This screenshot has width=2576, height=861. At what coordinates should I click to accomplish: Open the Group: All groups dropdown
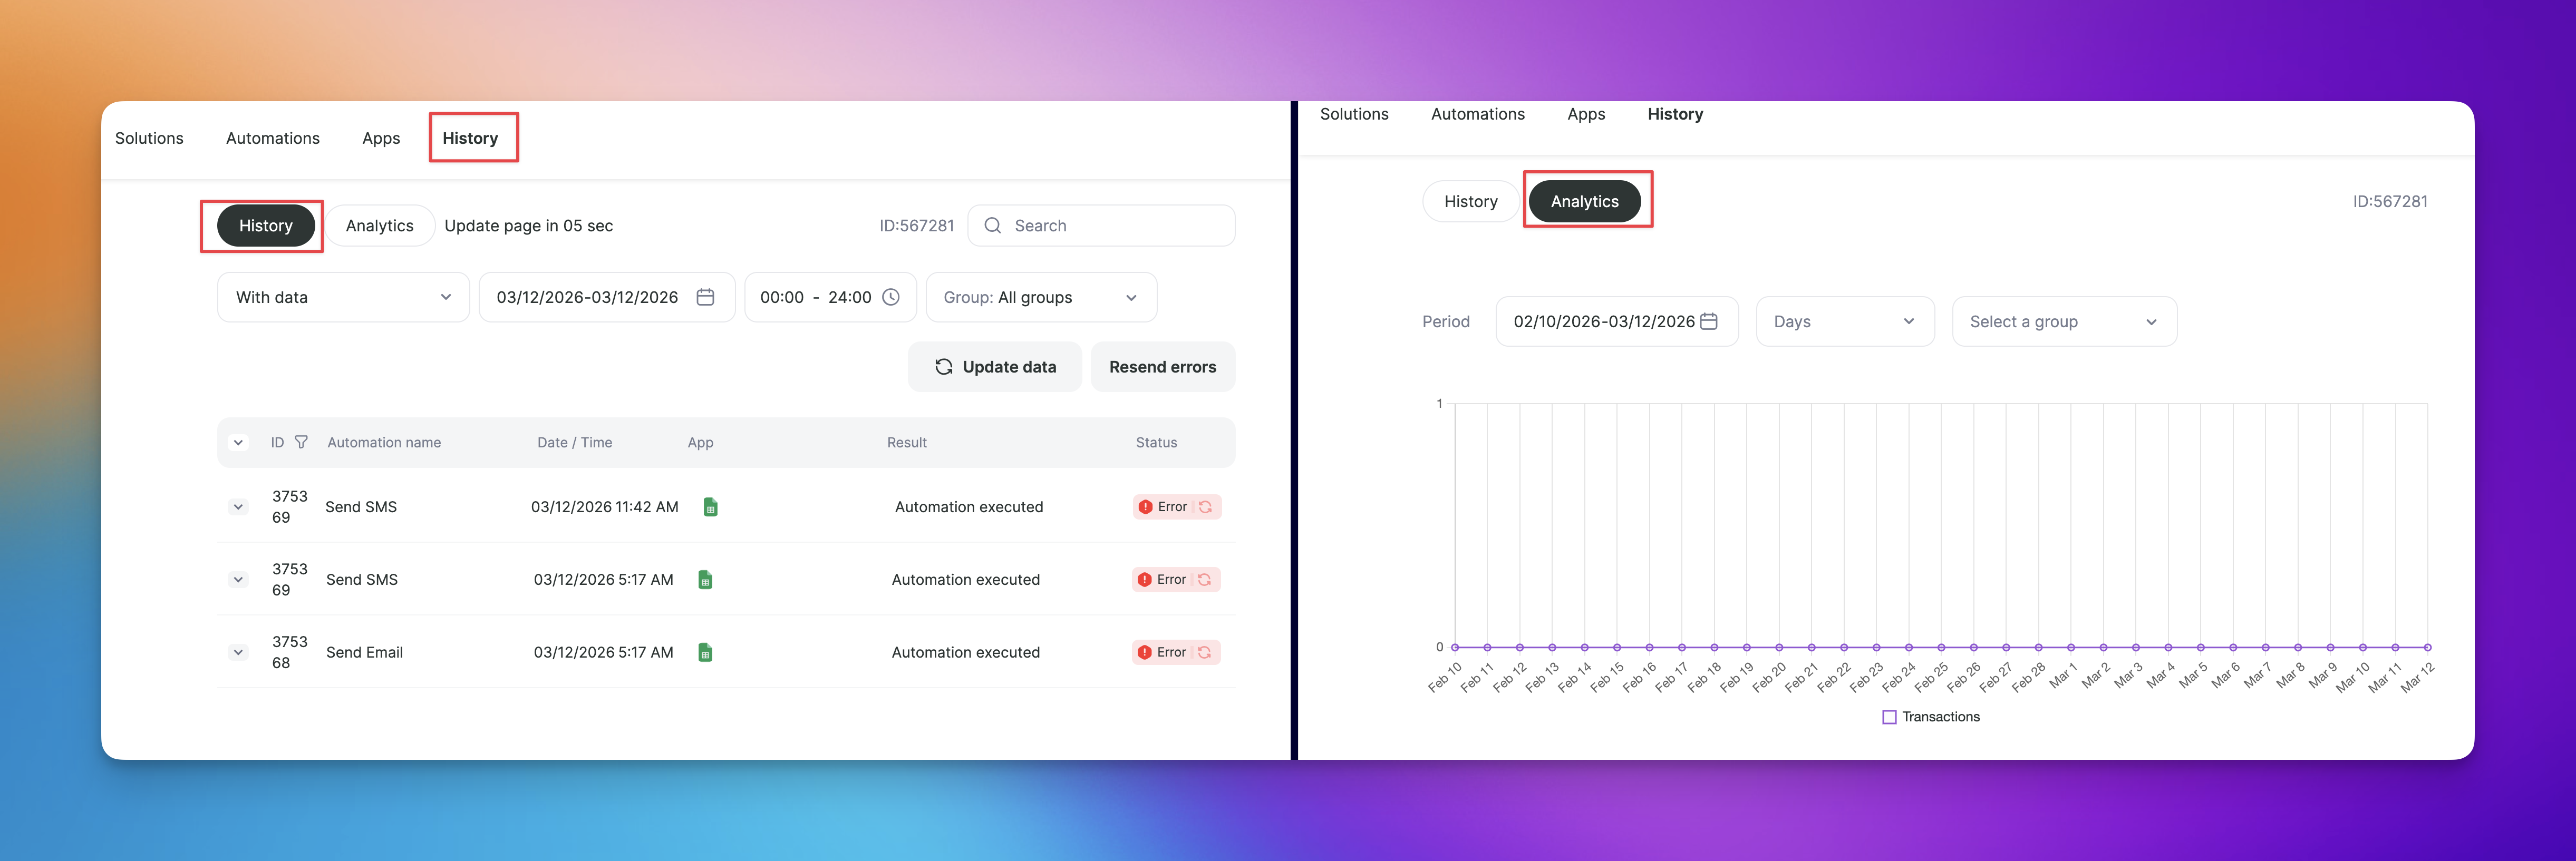click(1041, 297)
